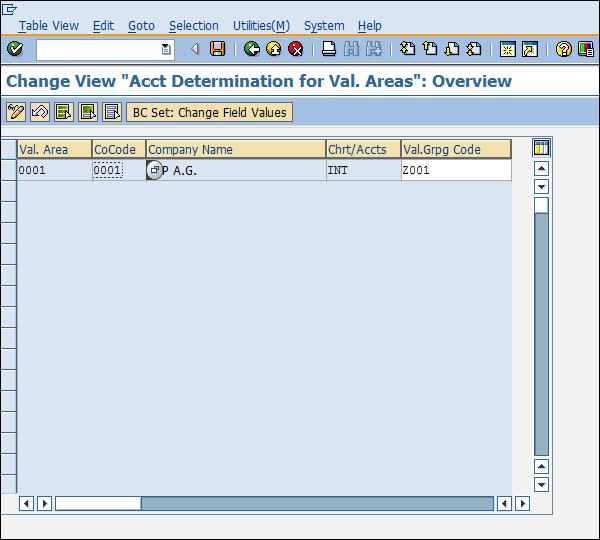Open search help next to Company Name
Image resolution: width=600 pixels, height=540 pixels.
(154, 171)
